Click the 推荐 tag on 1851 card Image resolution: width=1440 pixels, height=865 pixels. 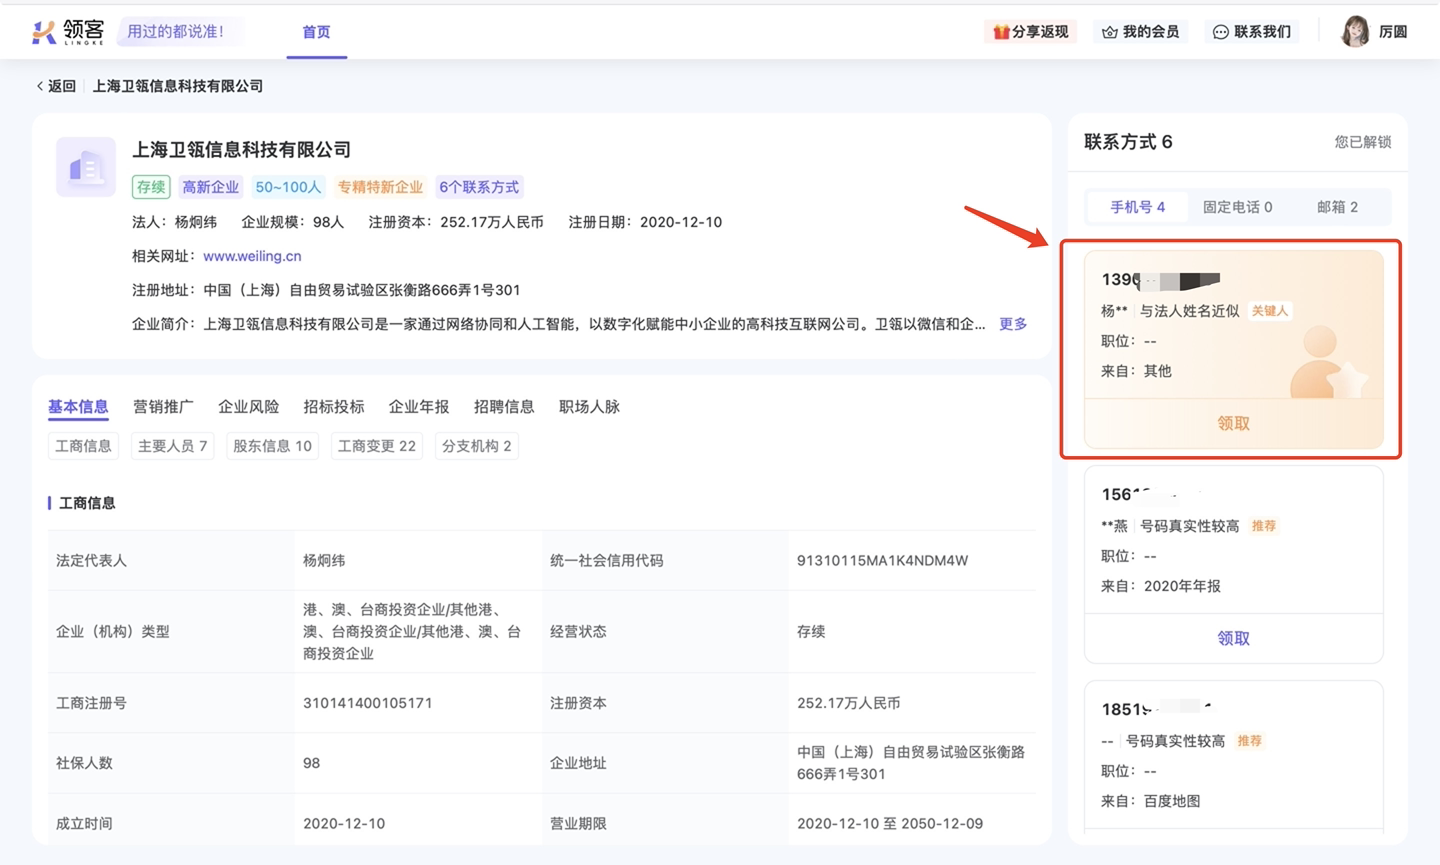[1249, 741]
